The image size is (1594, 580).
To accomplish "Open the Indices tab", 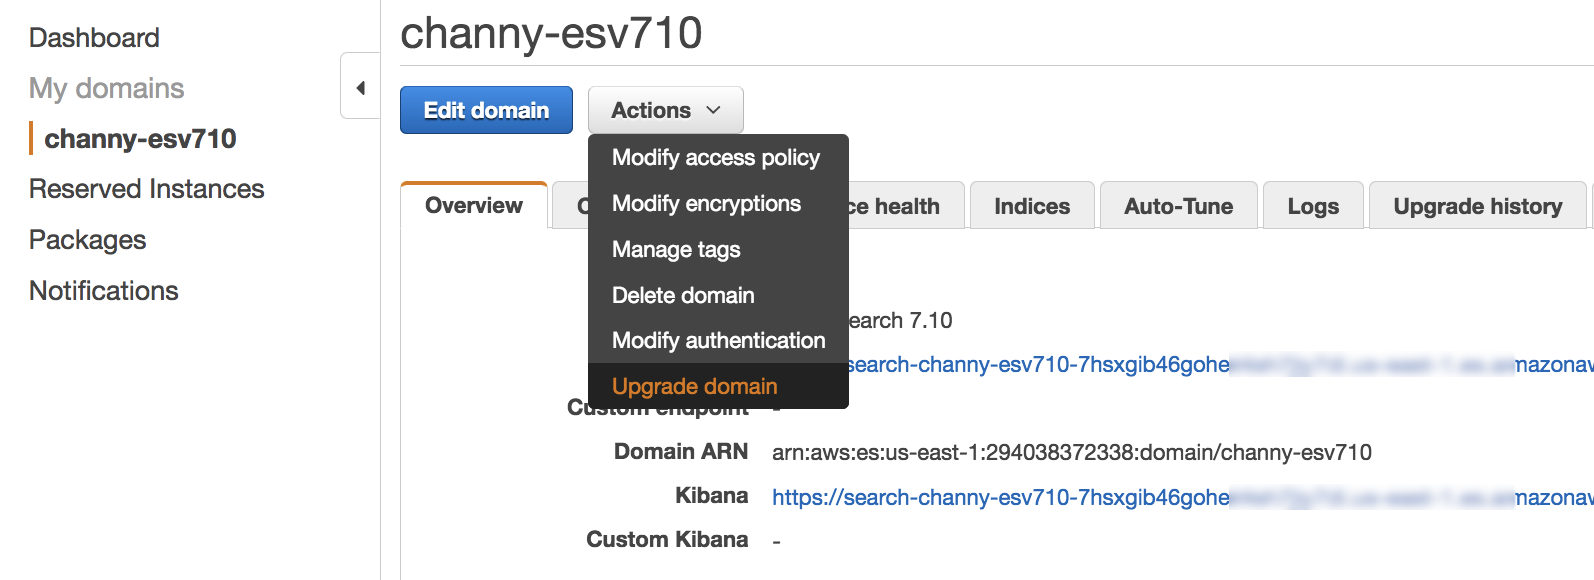I will (1031, 207).
